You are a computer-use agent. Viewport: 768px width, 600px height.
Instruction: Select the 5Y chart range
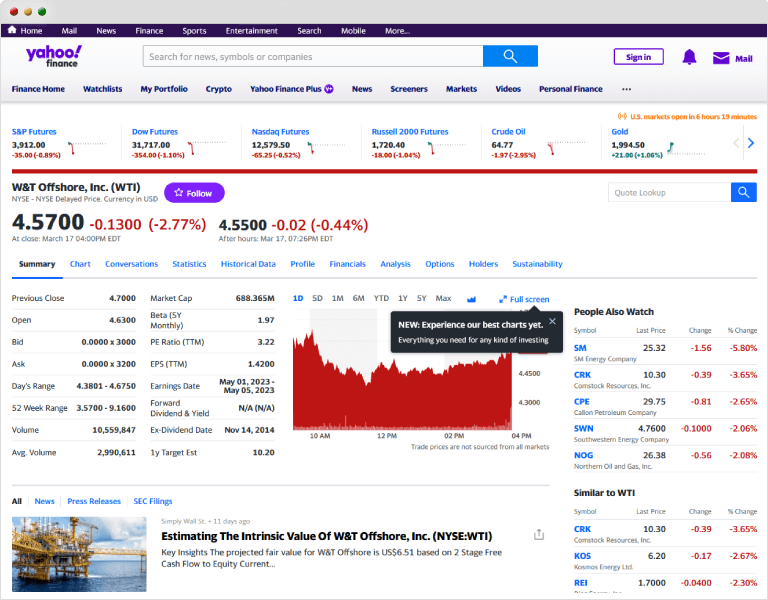pyautogui.click(x=421, y=298)
